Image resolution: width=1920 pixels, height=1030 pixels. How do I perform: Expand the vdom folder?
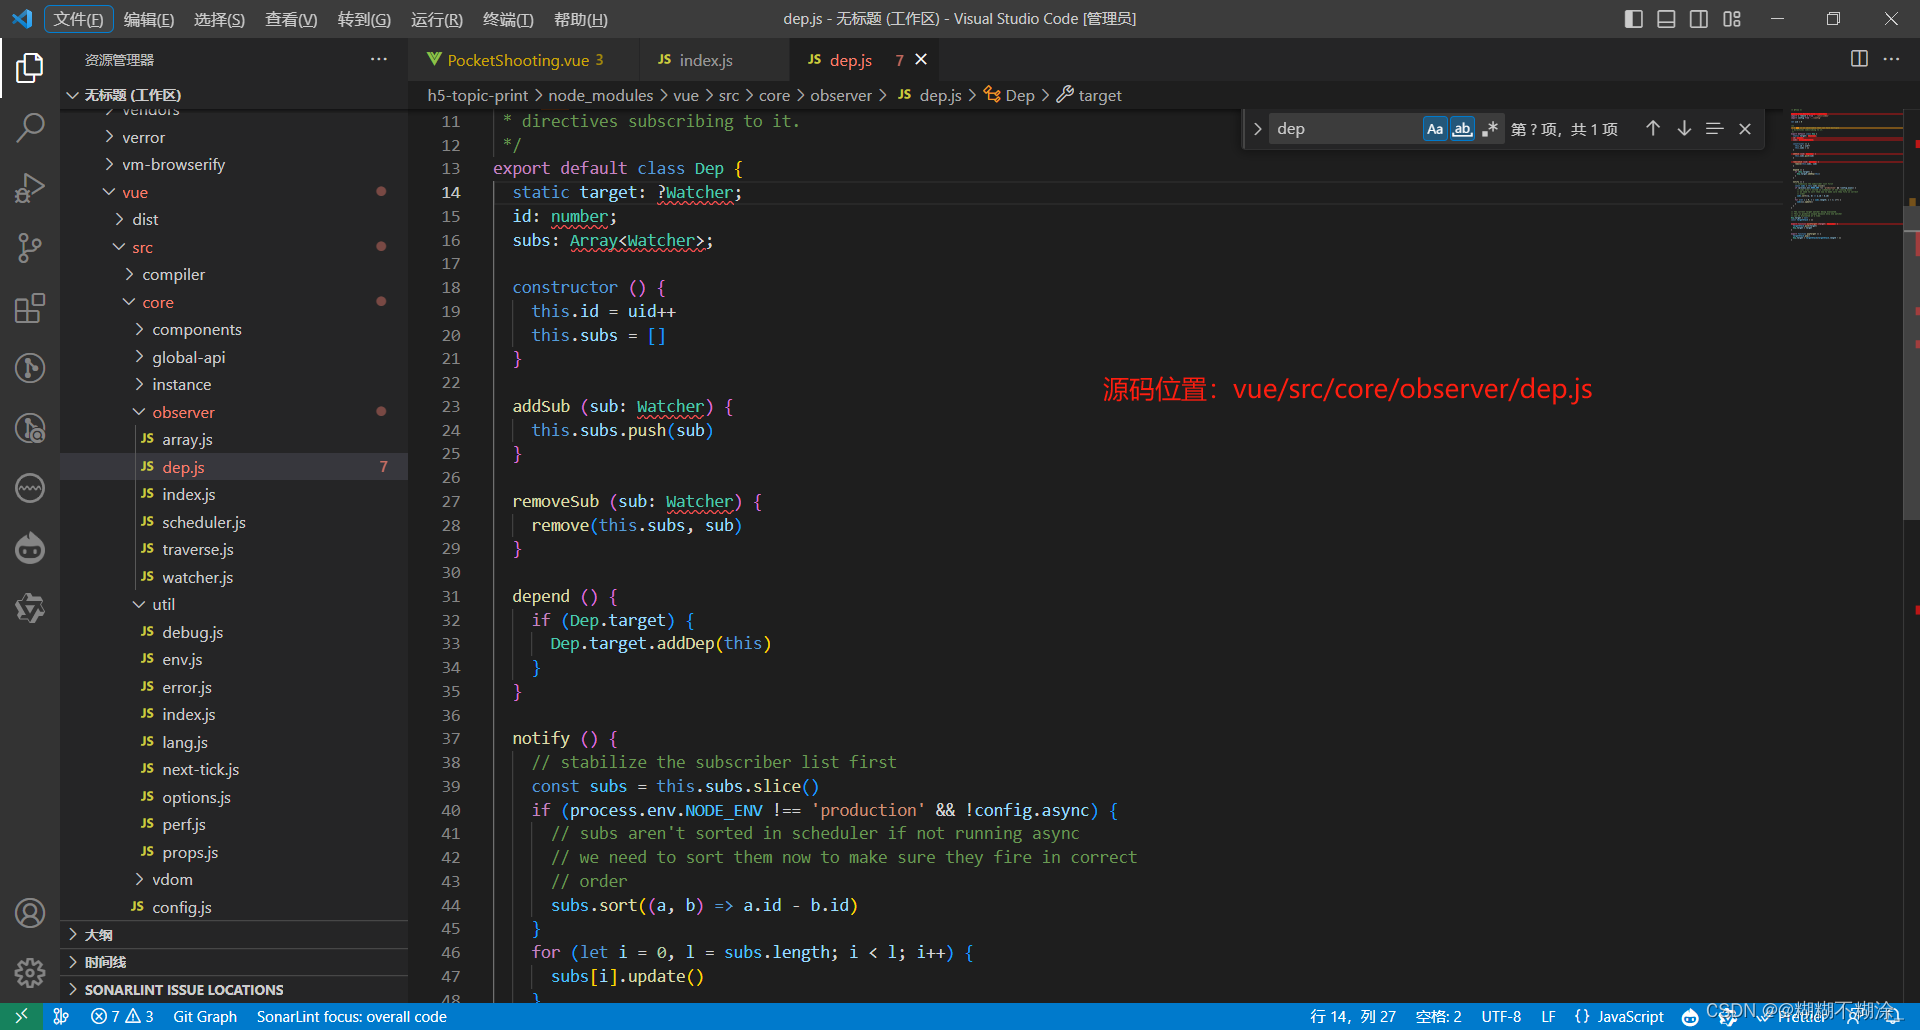[x=139, y=879]
